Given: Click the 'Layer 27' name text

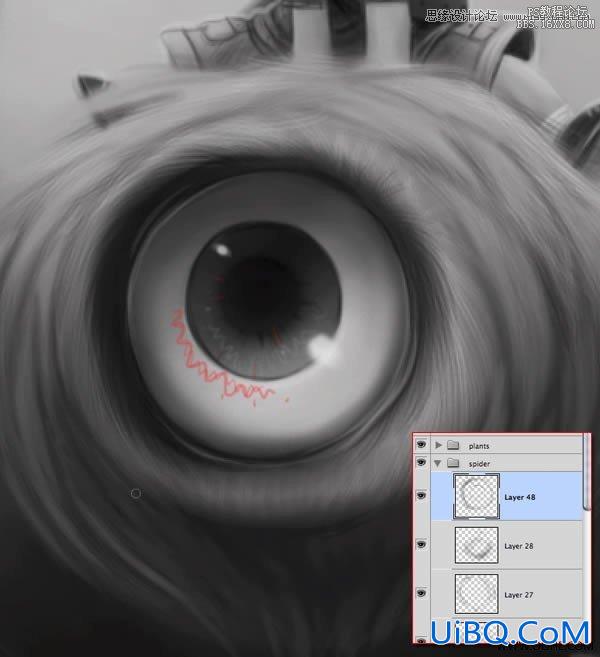Looking at the screenshot, I should (x=519, y=595).
